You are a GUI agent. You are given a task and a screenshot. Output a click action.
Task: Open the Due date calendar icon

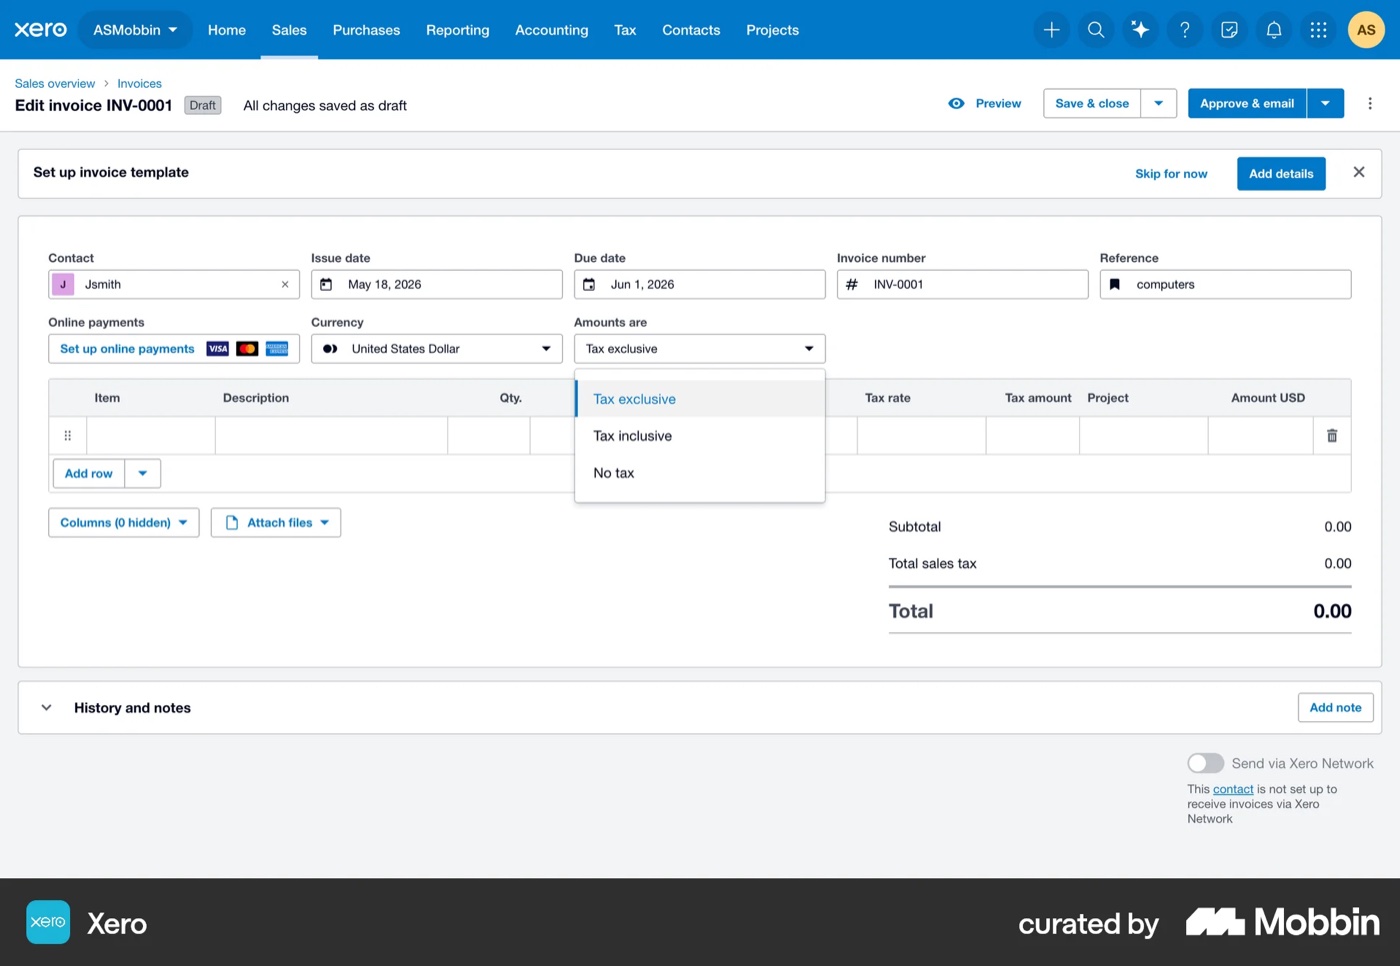(589, 285)
